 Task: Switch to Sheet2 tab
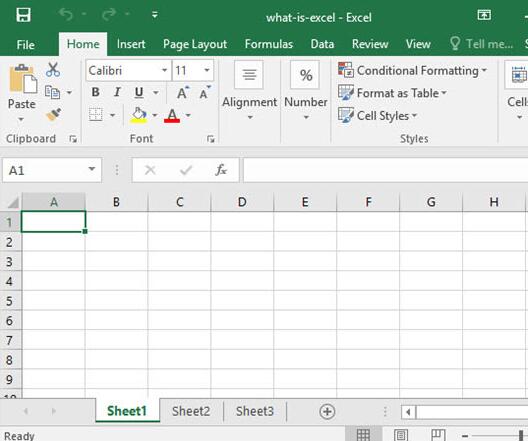191,411
